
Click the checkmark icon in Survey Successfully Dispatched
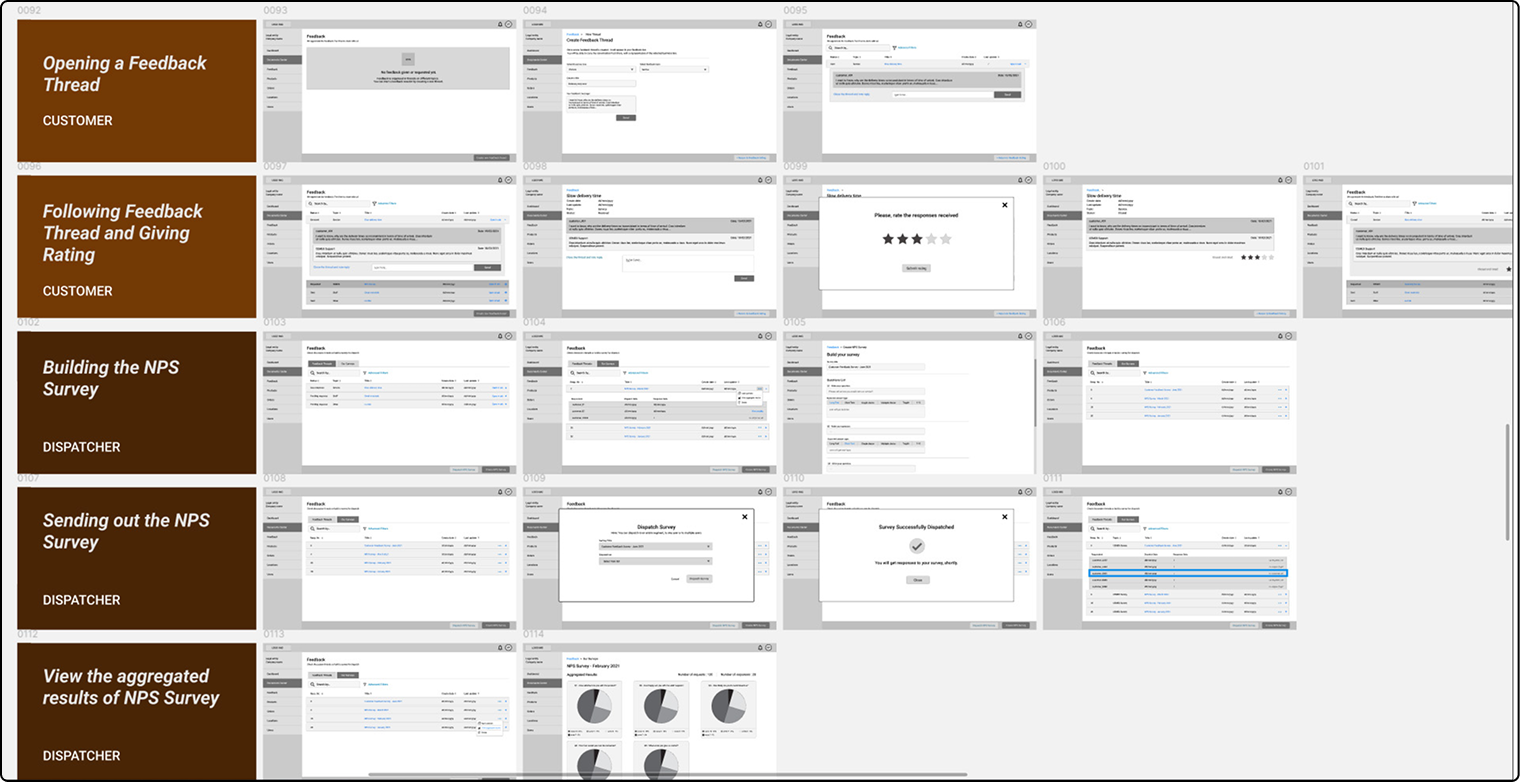click(x=917, y=546)
